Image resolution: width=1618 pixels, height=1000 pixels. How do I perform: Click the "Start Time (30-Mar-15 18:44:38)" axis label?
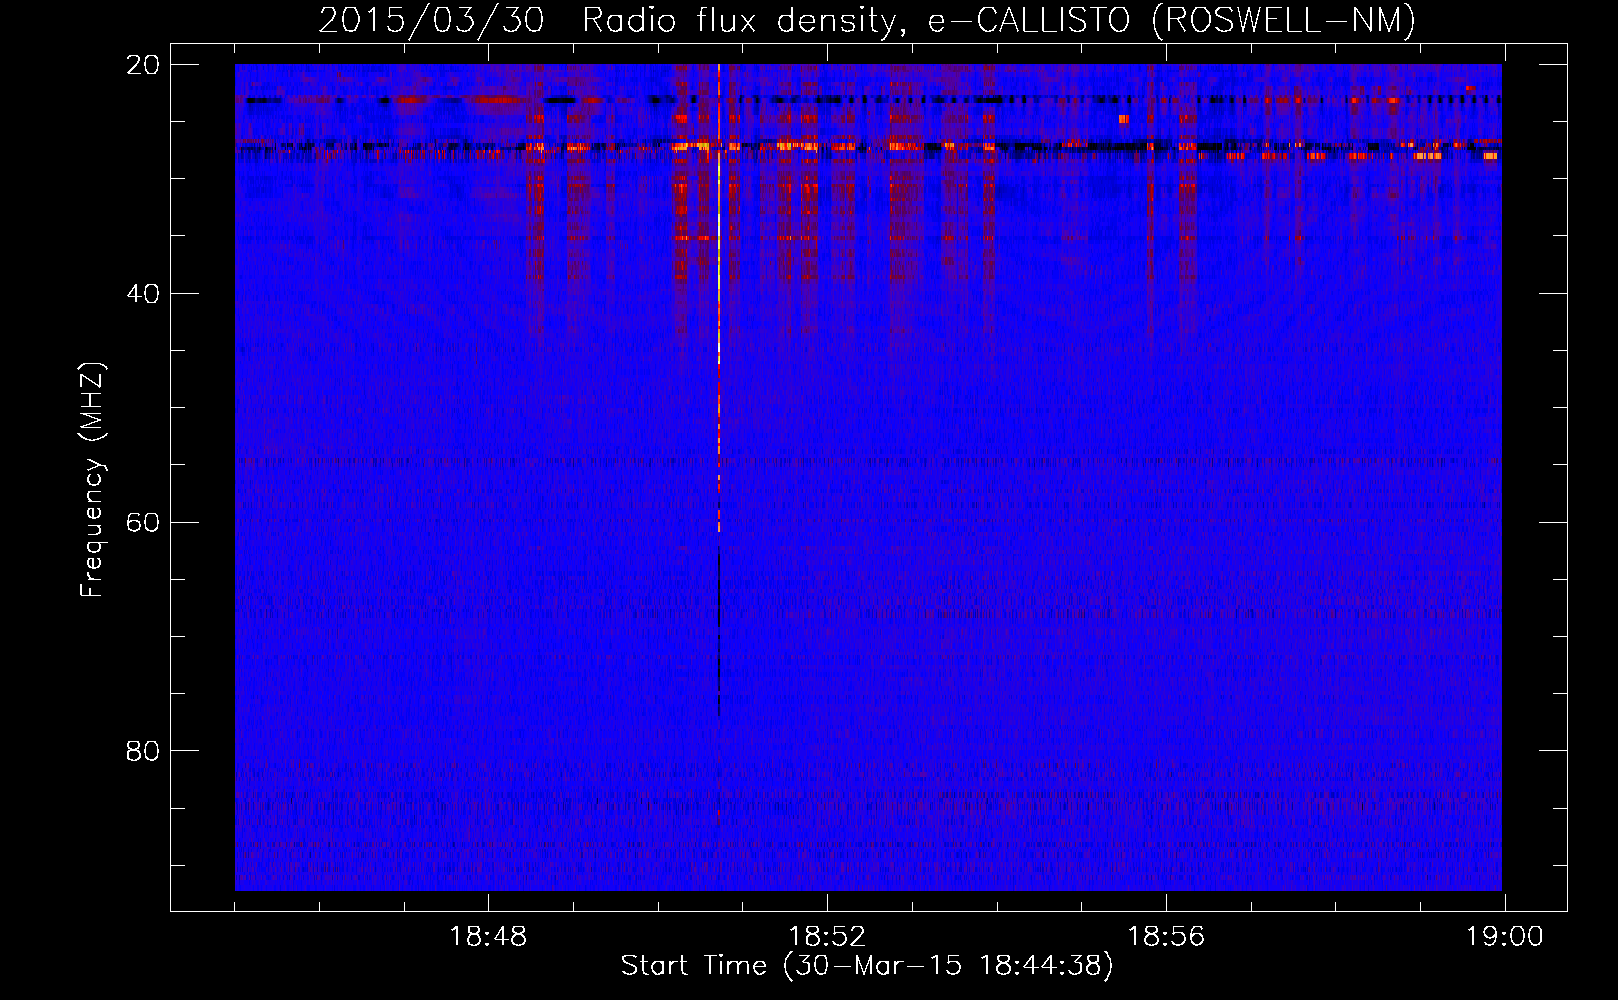867,966
